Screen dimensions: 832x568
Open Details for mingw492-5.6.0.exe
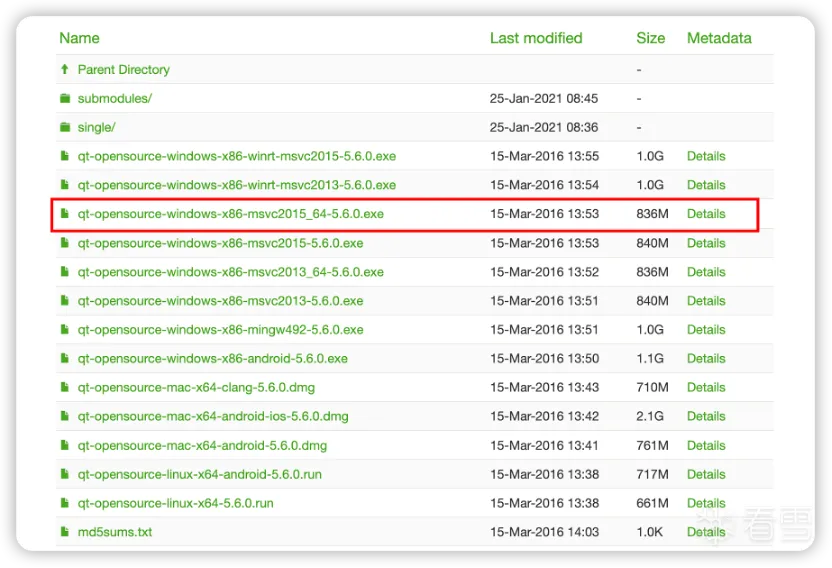tap(706, 330)
